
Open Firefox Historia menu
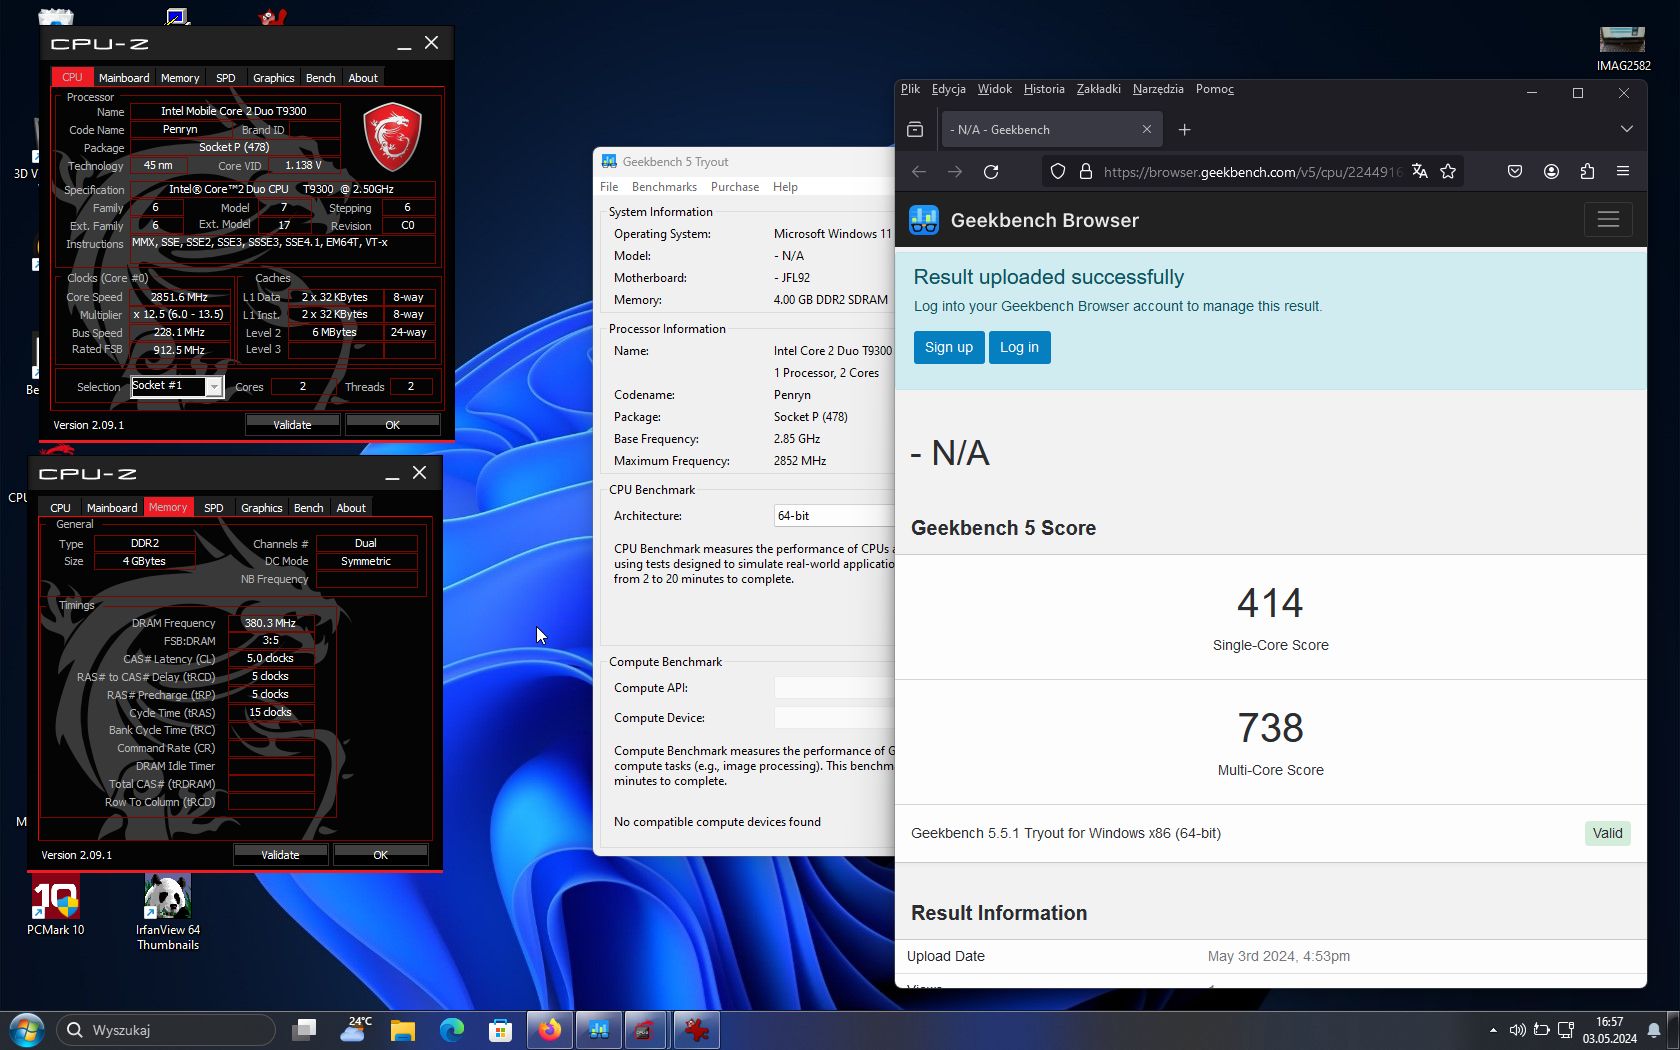[1044, 89]
